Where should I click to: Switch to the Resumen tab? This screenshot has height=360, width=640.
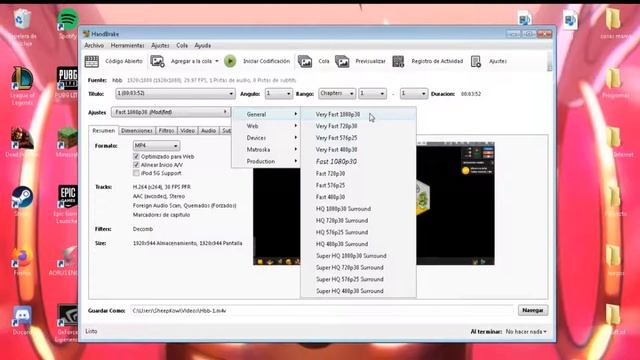pyautogui.click(x=104, y=131)
